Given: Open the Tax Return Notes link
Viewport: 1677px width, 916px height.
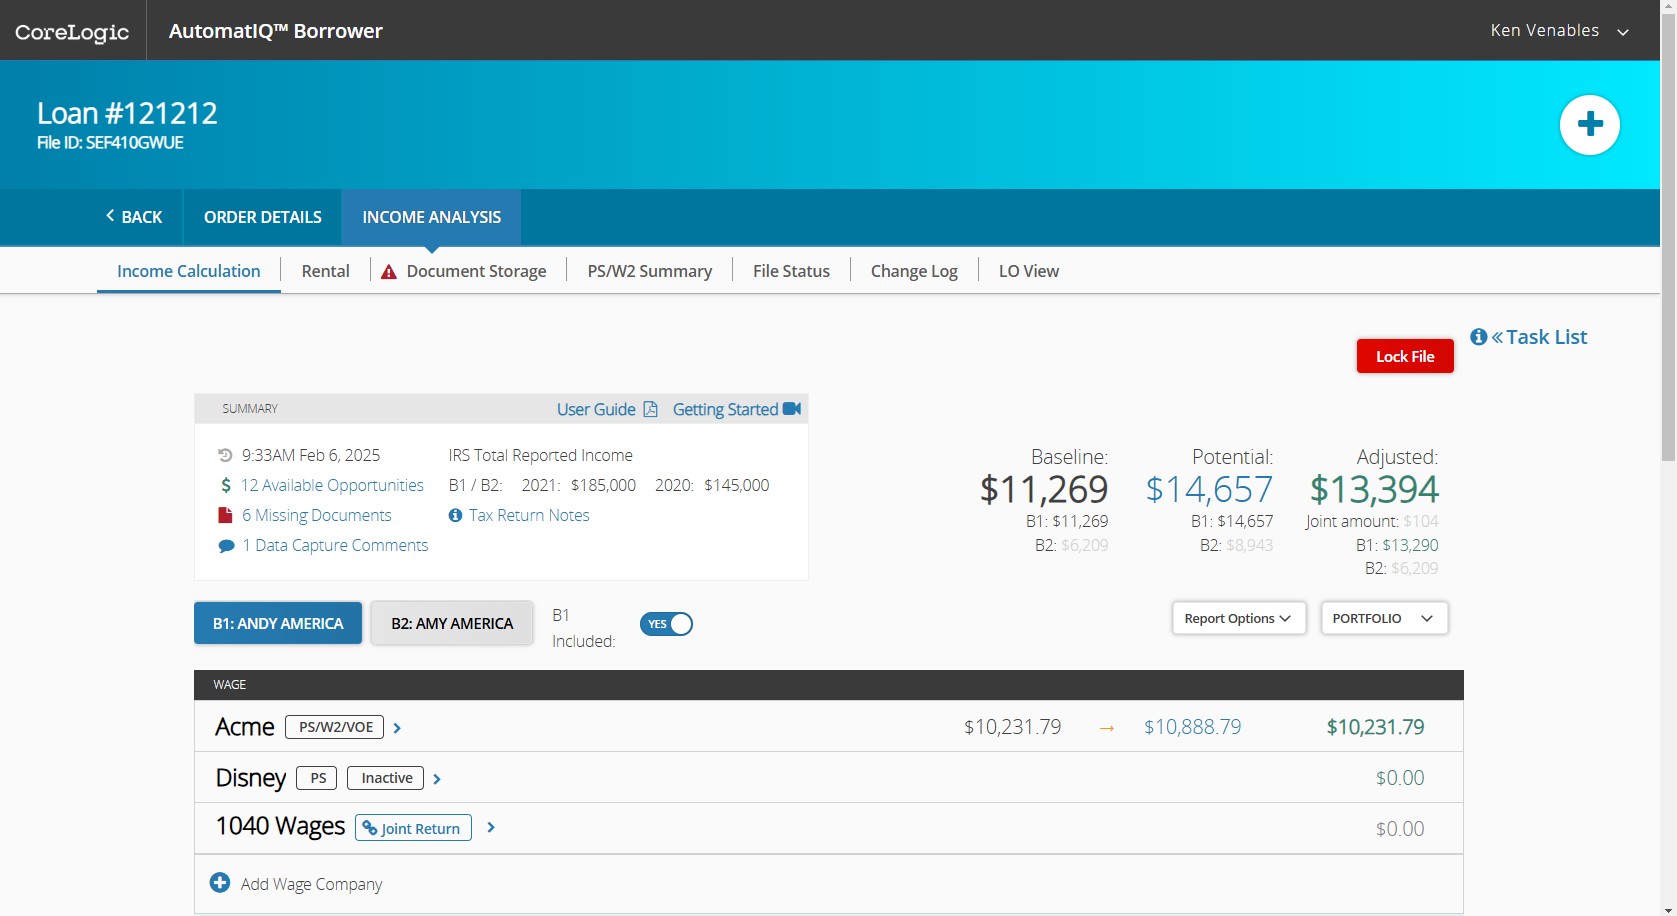Looking at the screenshot, I should 528,515.
